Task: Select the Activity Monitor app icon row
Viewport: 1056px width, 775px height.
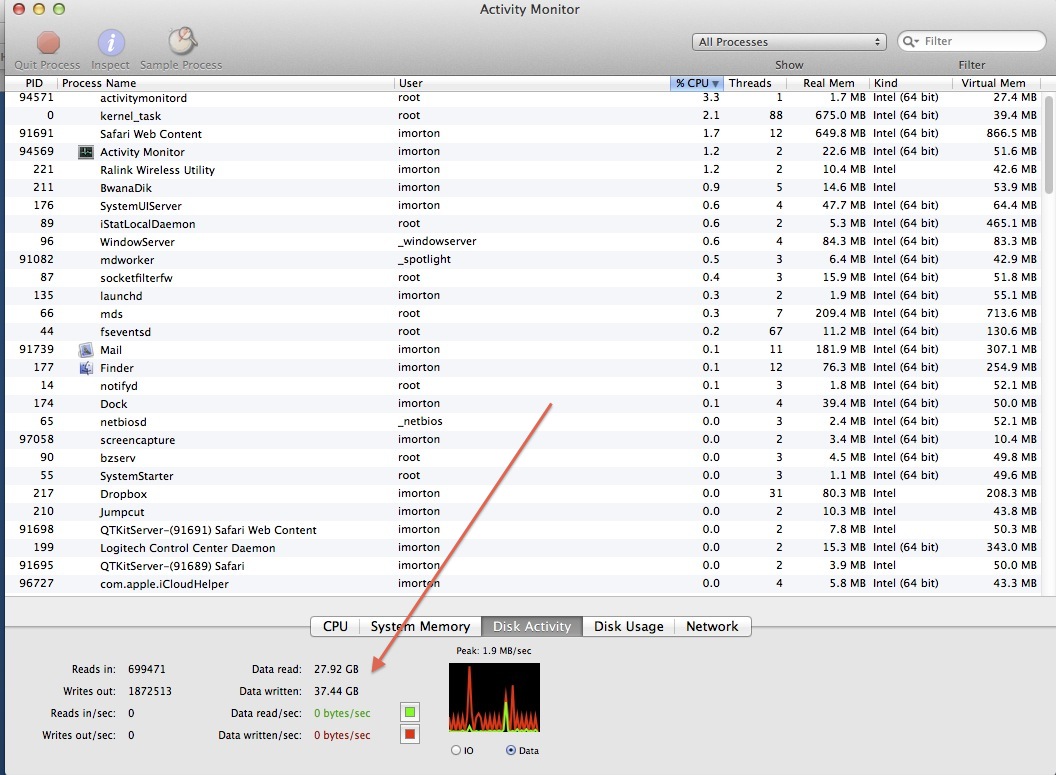Action: click(523, 152)
